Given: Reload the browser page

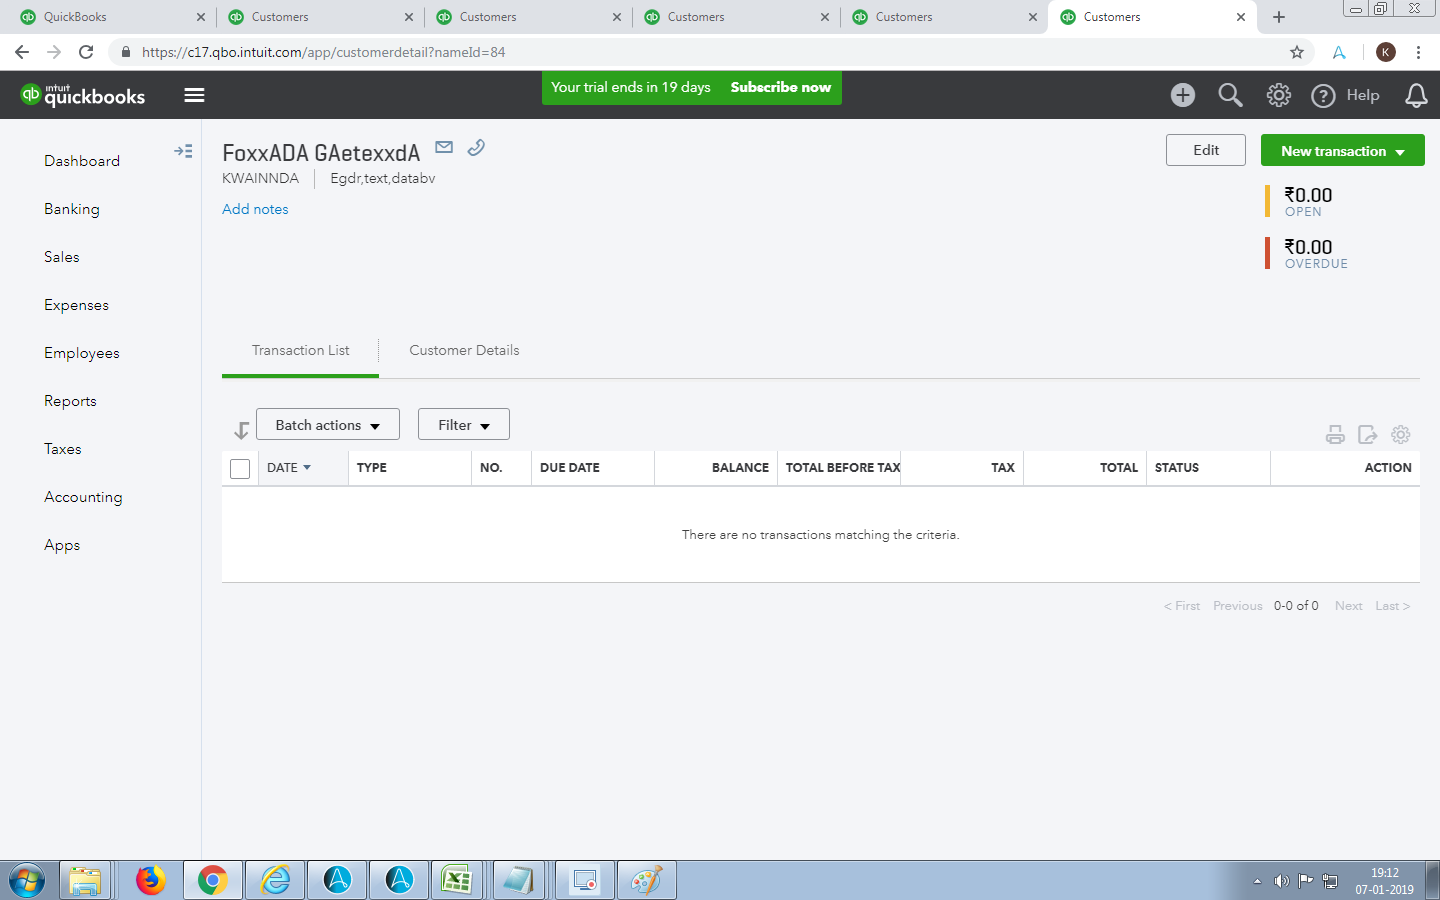Looking at the screenshot, I should tap(86, 52).
